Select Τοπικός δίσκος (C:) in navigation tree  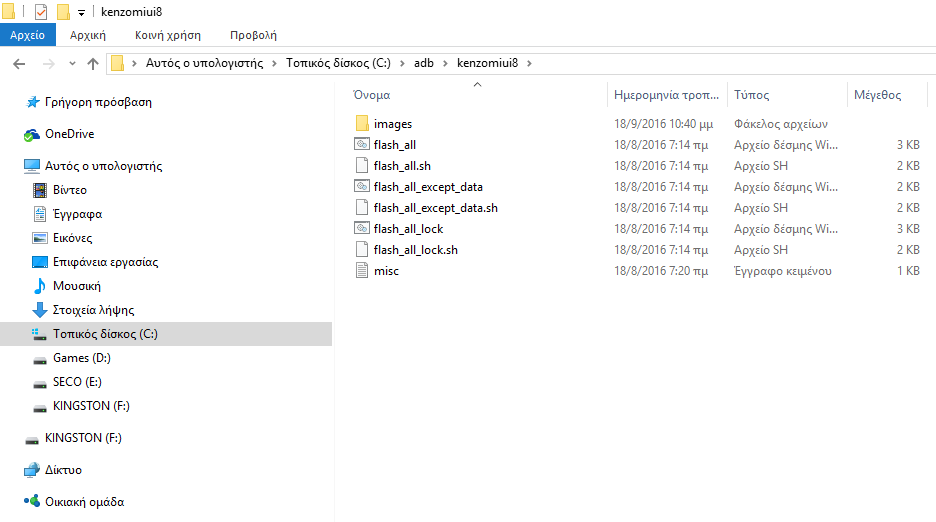tap(105, 334)
